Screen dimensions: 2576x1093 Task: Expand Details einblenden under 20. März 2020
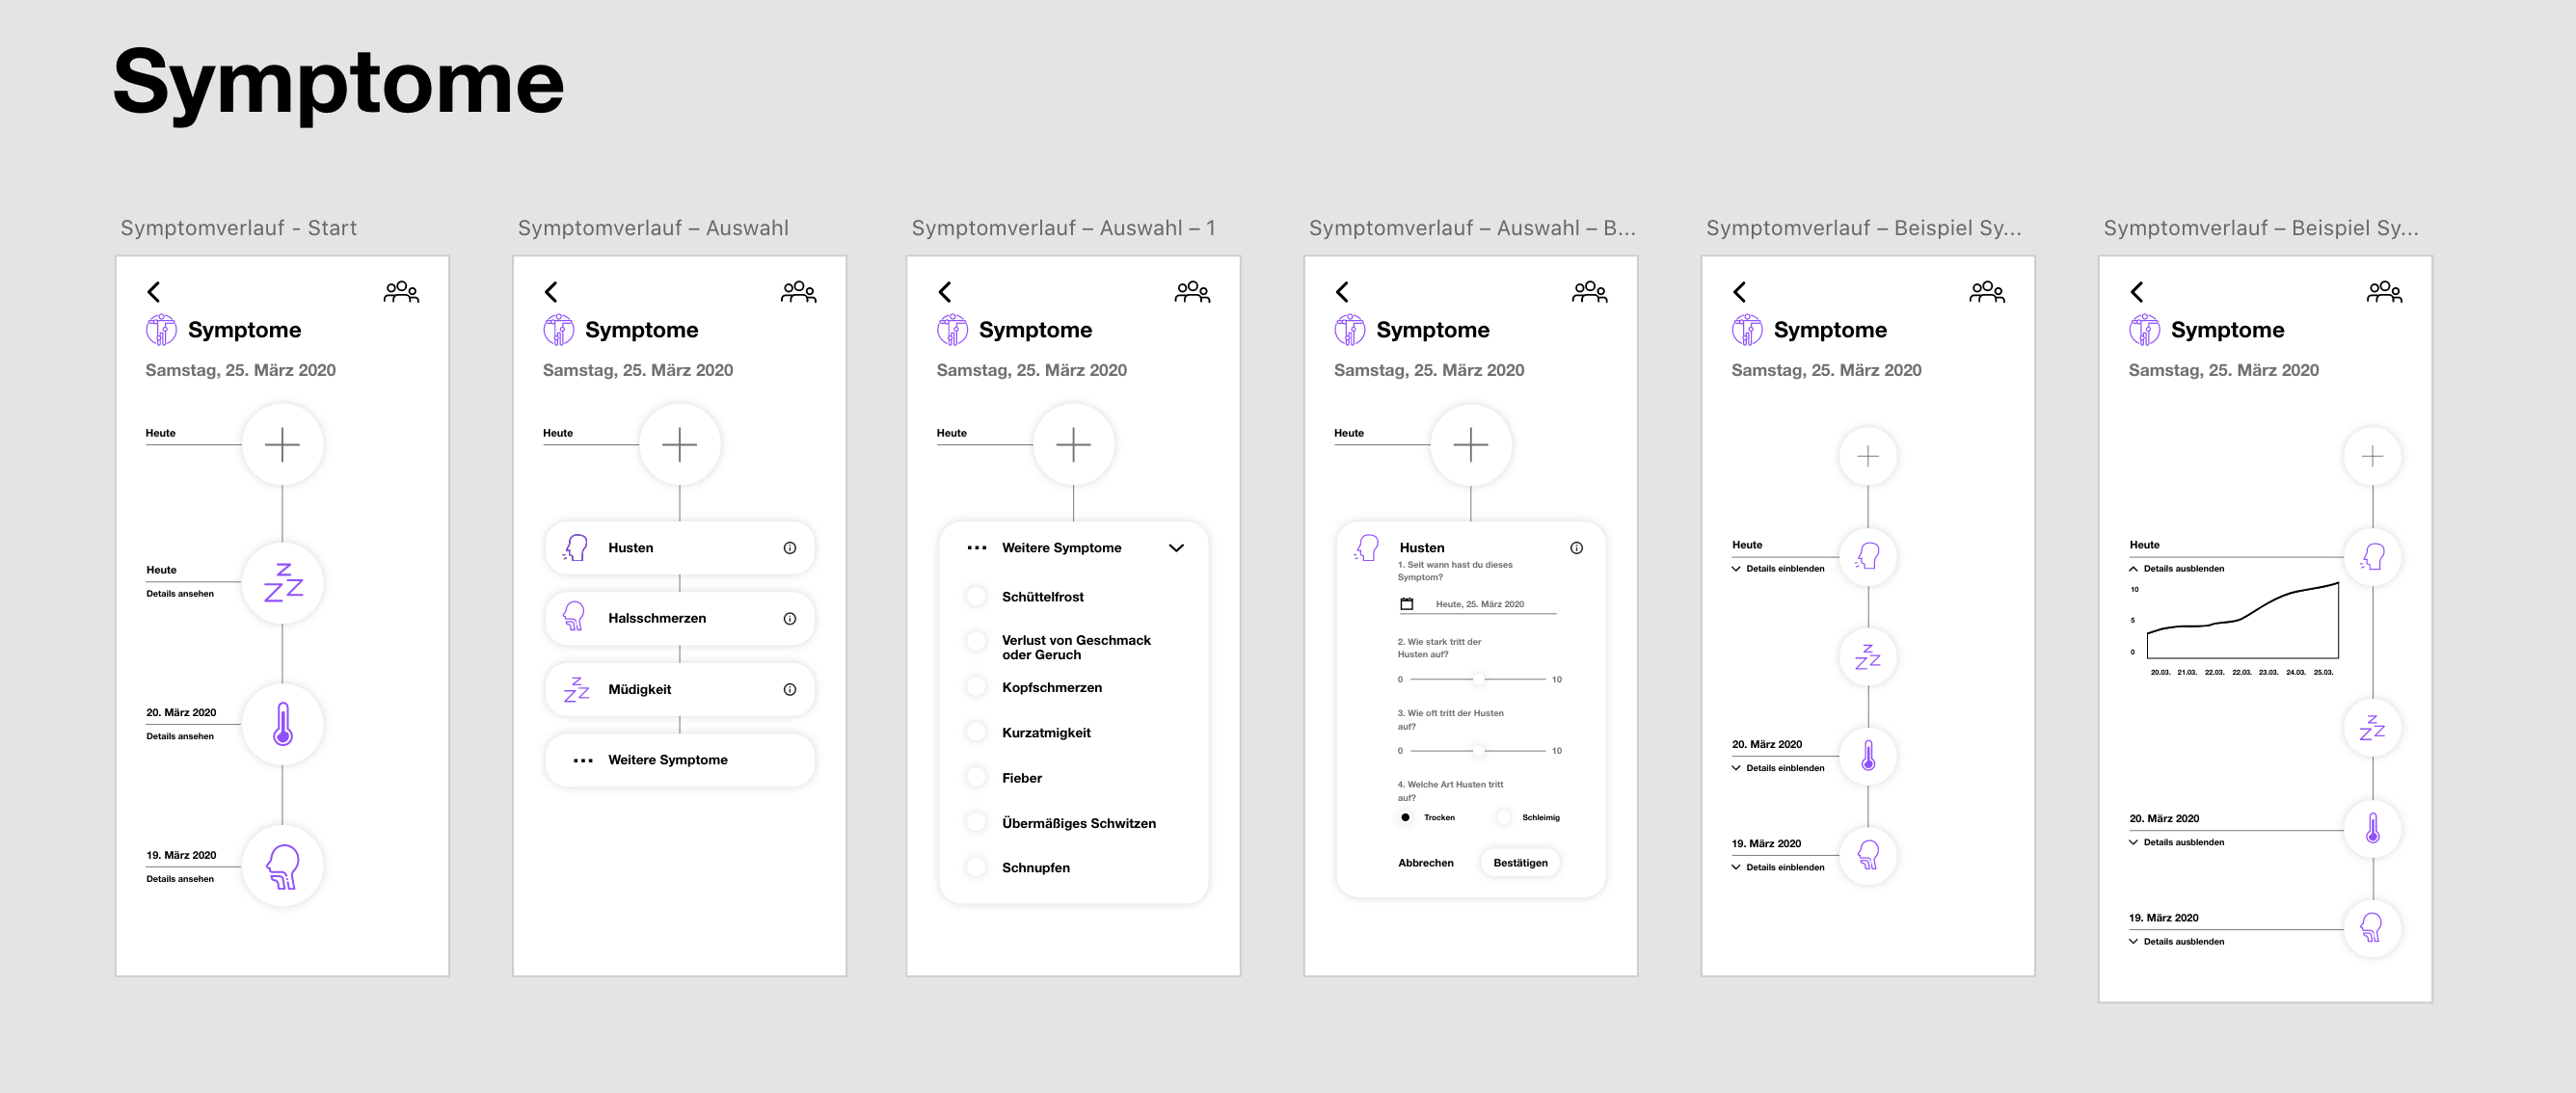tap(1778, 769)
